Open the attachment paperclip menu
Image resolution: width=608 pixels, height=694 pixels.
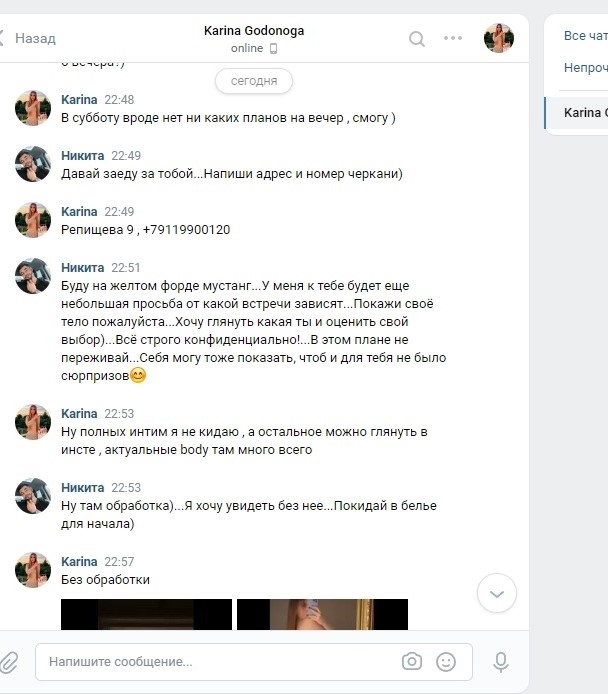pos(8,662)
